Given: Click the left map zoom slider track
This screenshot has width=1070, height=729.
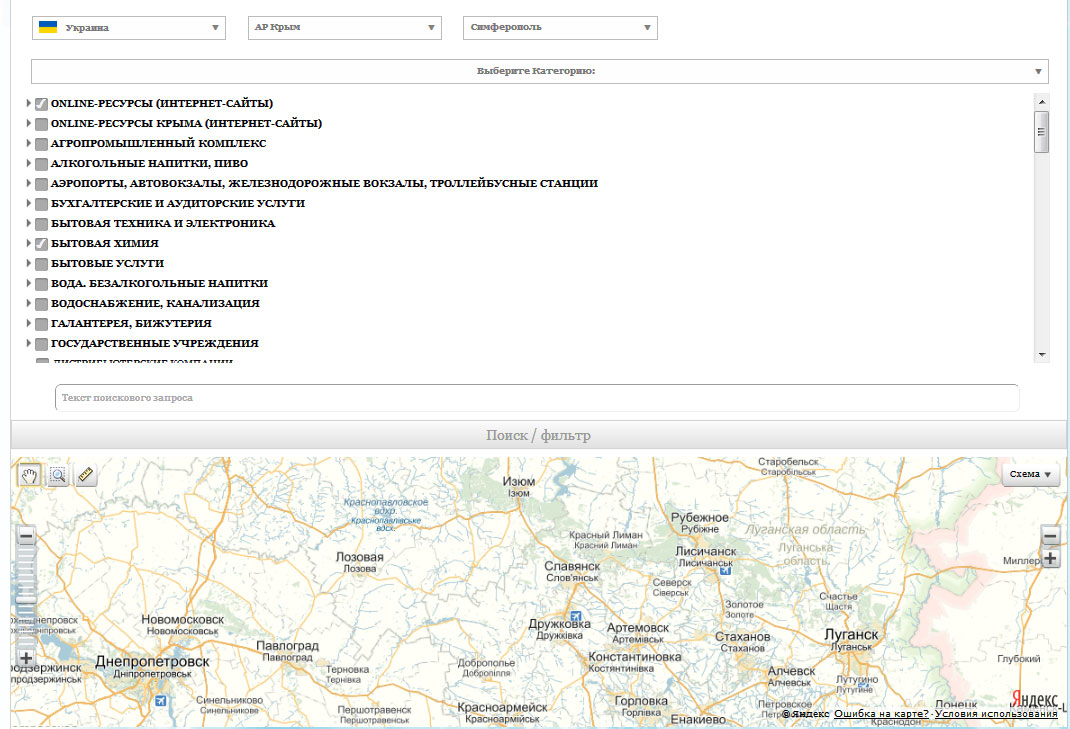Looking at the screenshot, I should pos(26,597).
